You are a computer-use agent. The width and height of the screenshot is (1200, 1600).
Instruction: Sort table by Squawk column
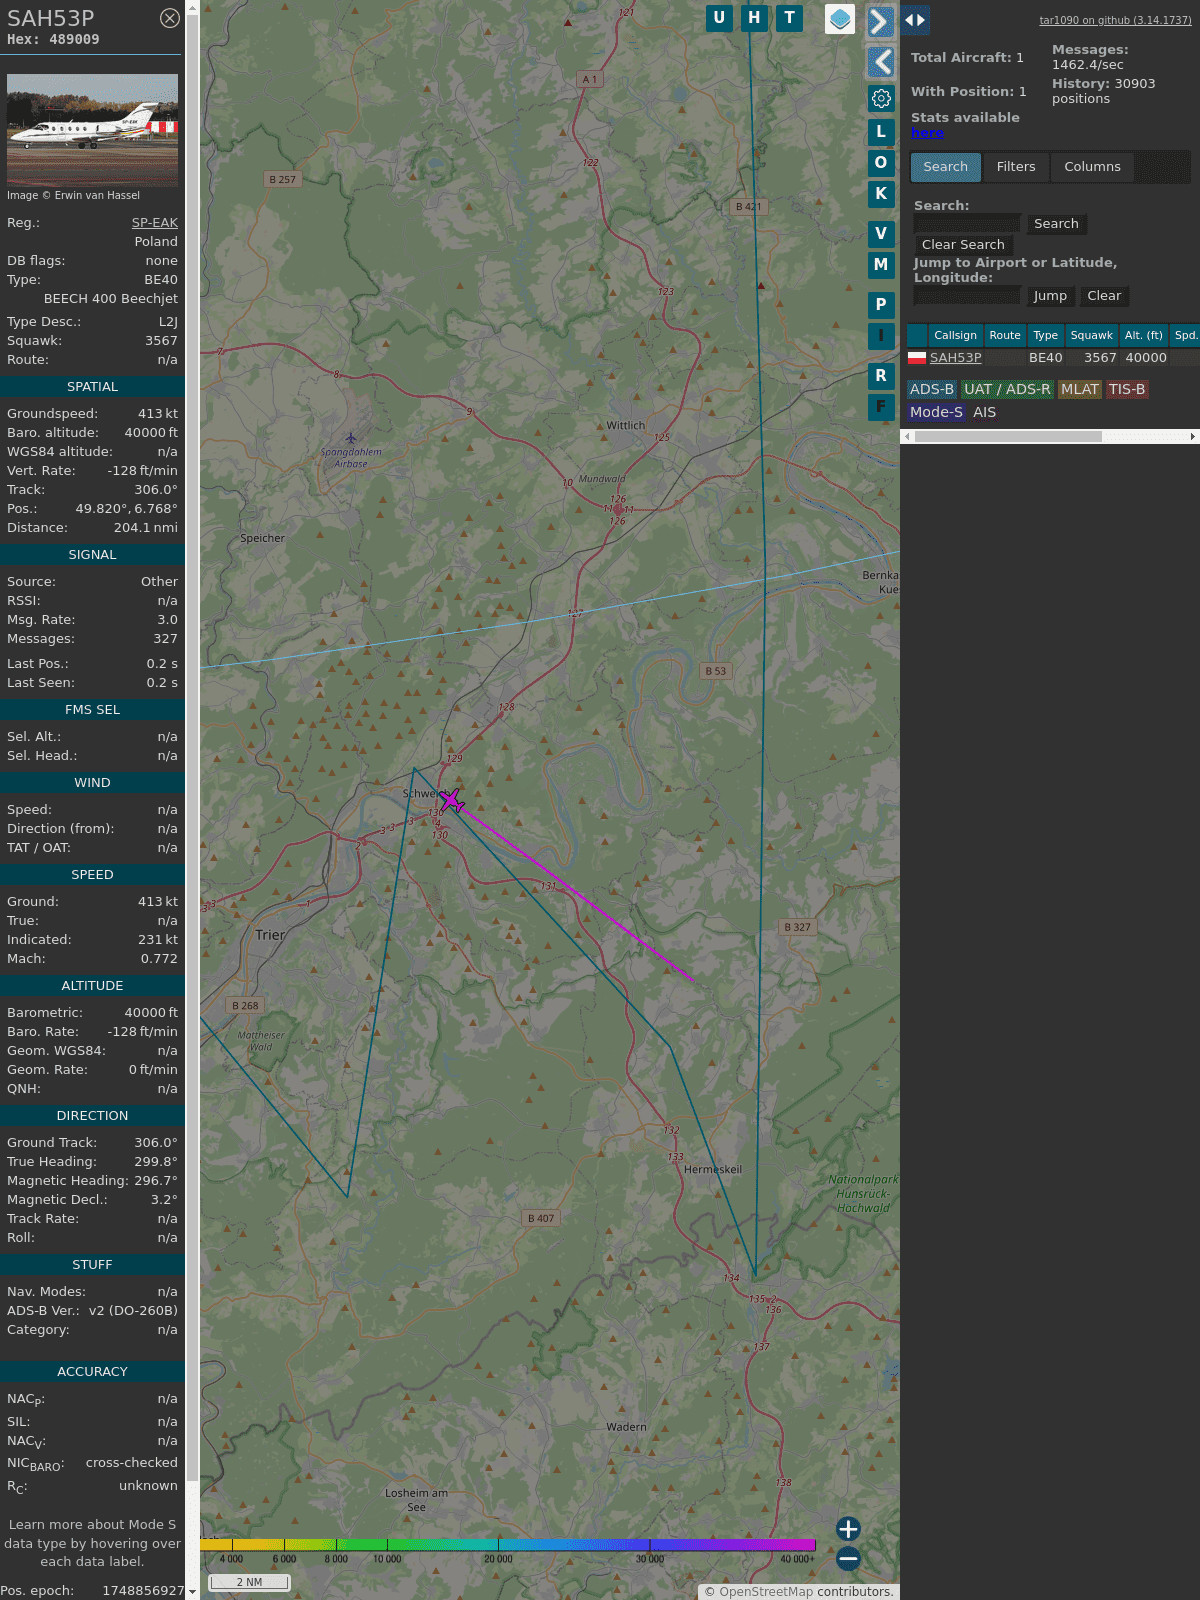point(1091,335)
